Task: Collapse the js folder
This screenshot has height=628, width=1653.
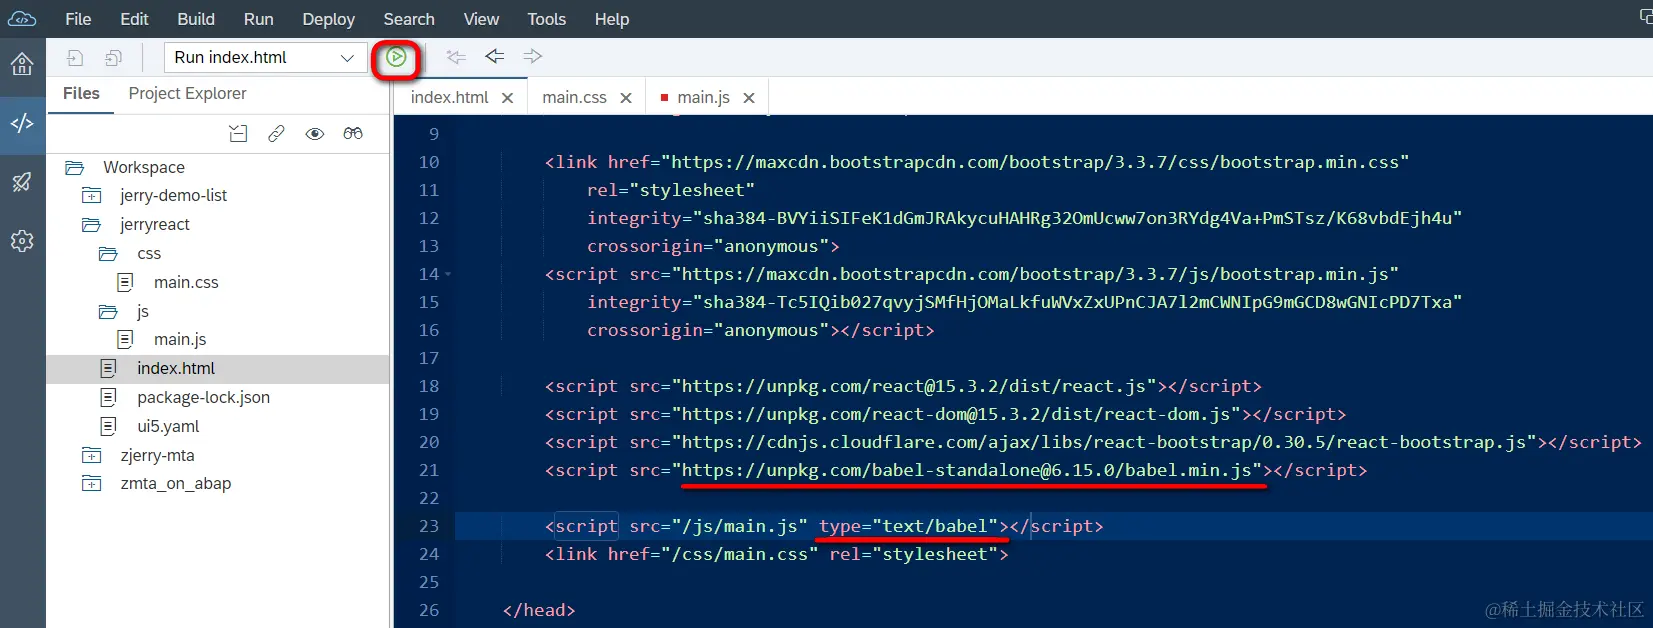Action: [x=108, y=312]
